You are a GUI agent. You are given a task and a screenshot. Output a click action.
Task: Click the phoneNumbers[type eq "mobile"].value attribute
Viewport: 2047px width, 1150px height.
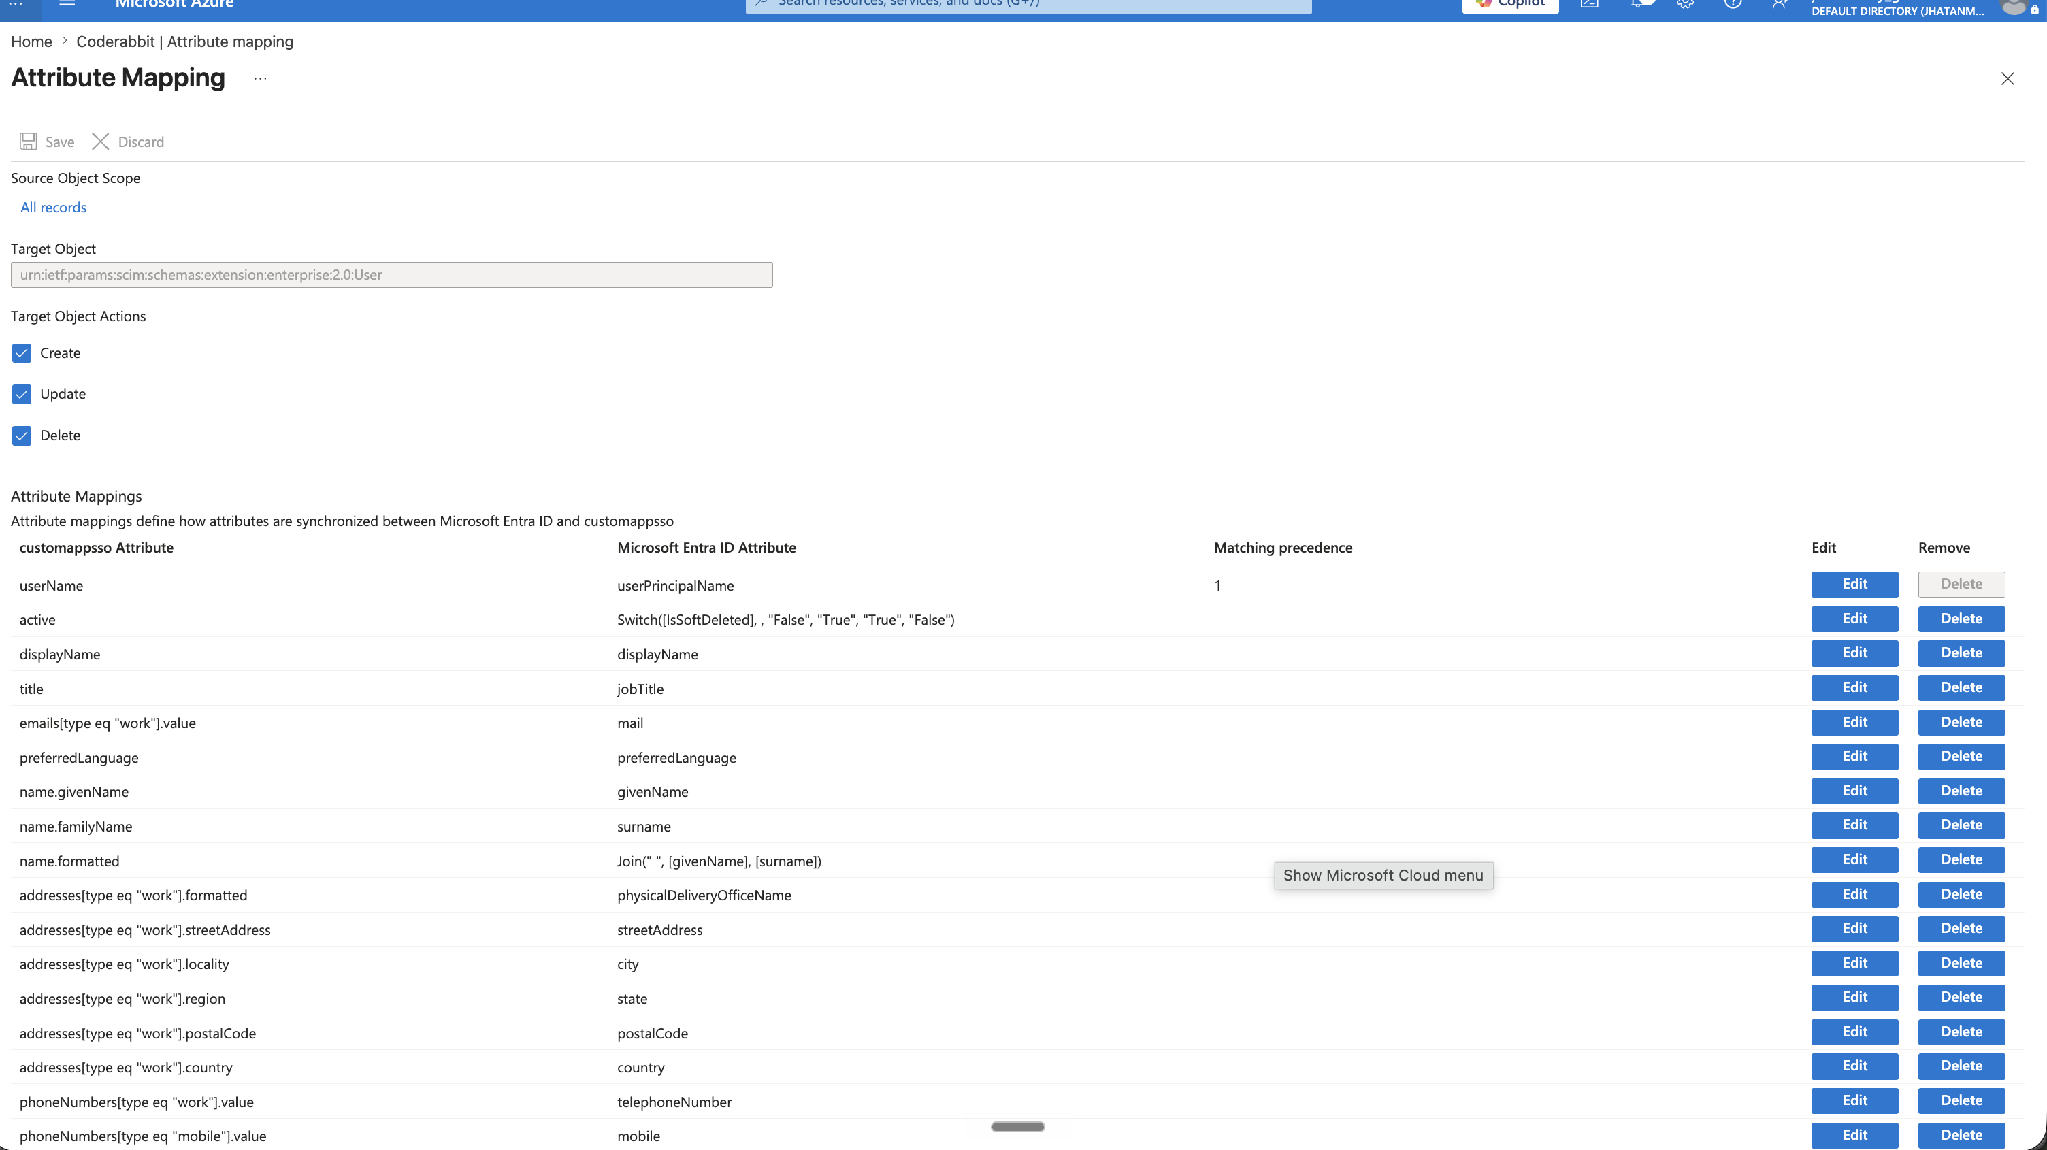[x=143, y=1137]
